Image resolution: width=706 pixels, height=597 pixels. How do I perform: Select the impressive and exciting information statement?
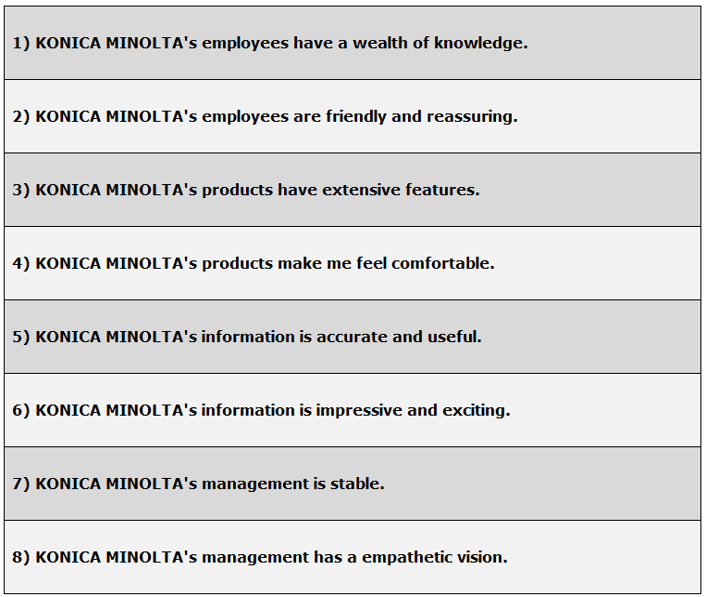coord(261,410)
